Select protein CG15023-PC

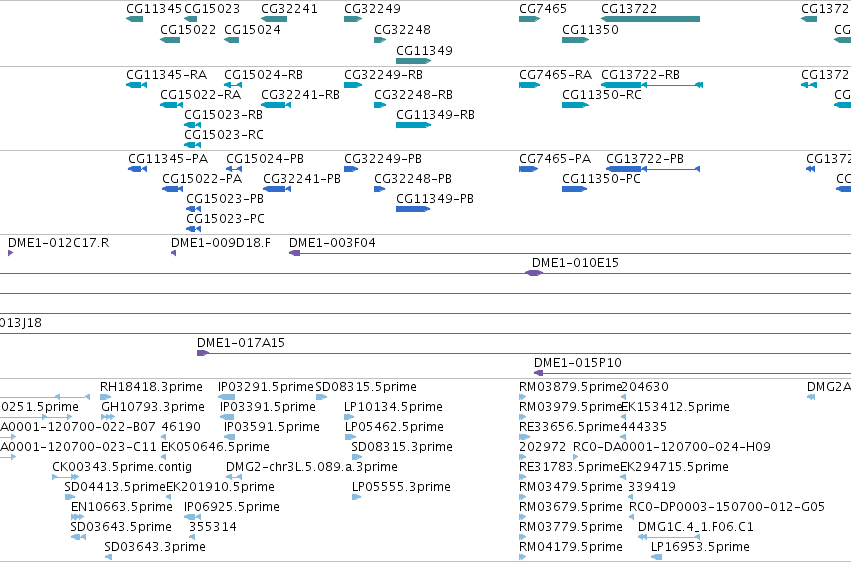(x=225, y=219)
